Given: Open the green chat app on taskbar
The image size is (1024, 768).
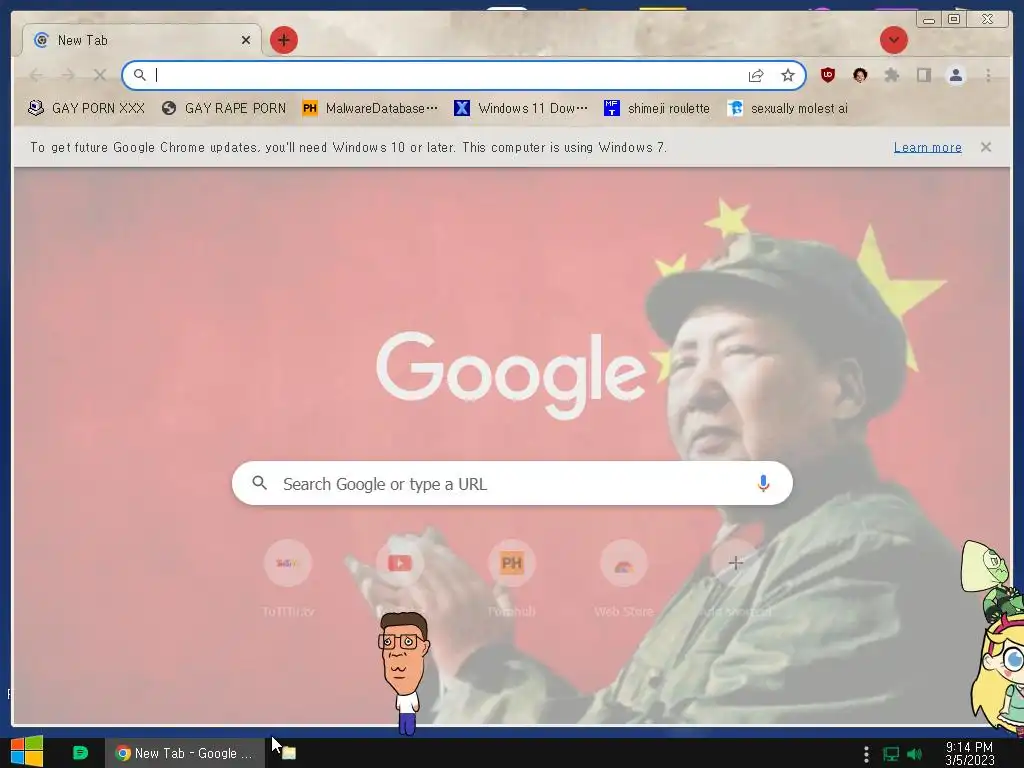Looking at the screenshot, I should pos(80,753).
